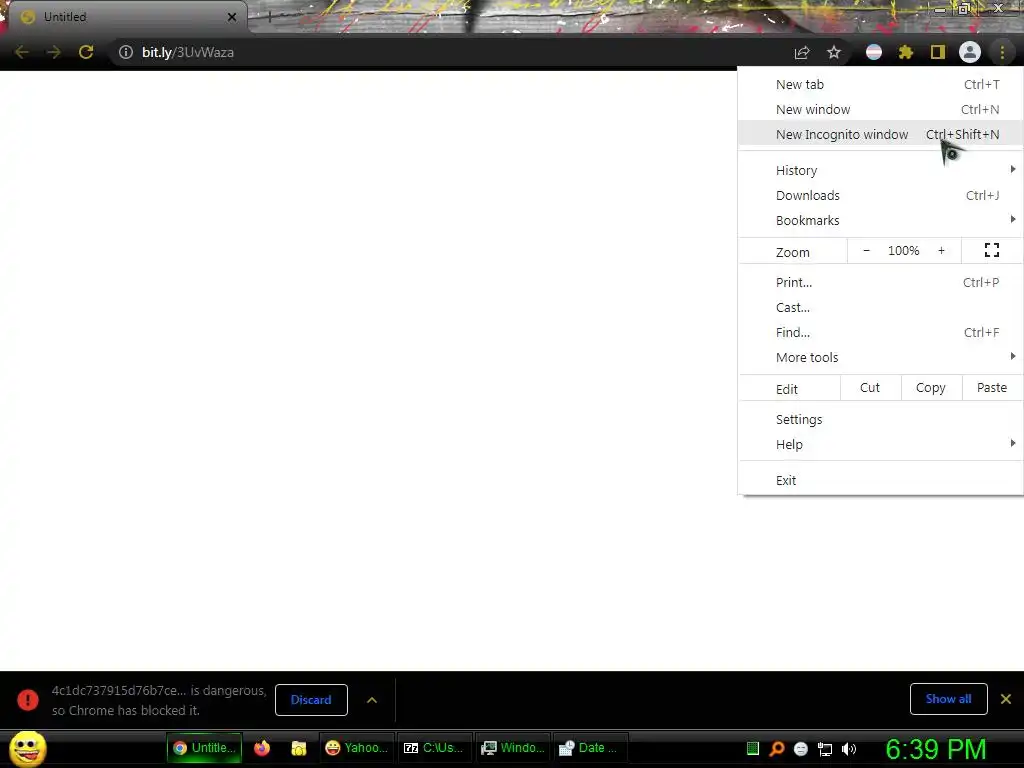Viewport: 1024px width, 768px height.
Task: Decrease zoom with the minus button
Action: (867, 251)
